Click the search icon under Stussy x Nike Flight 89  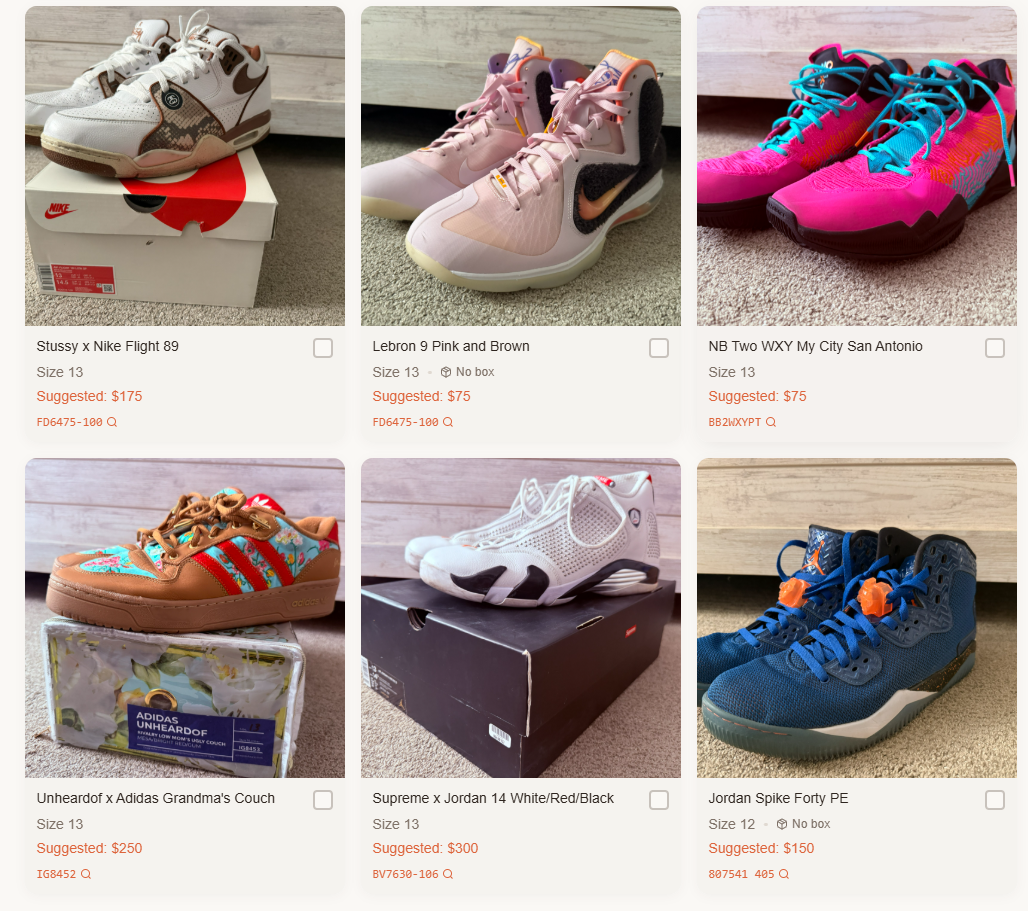112,422
